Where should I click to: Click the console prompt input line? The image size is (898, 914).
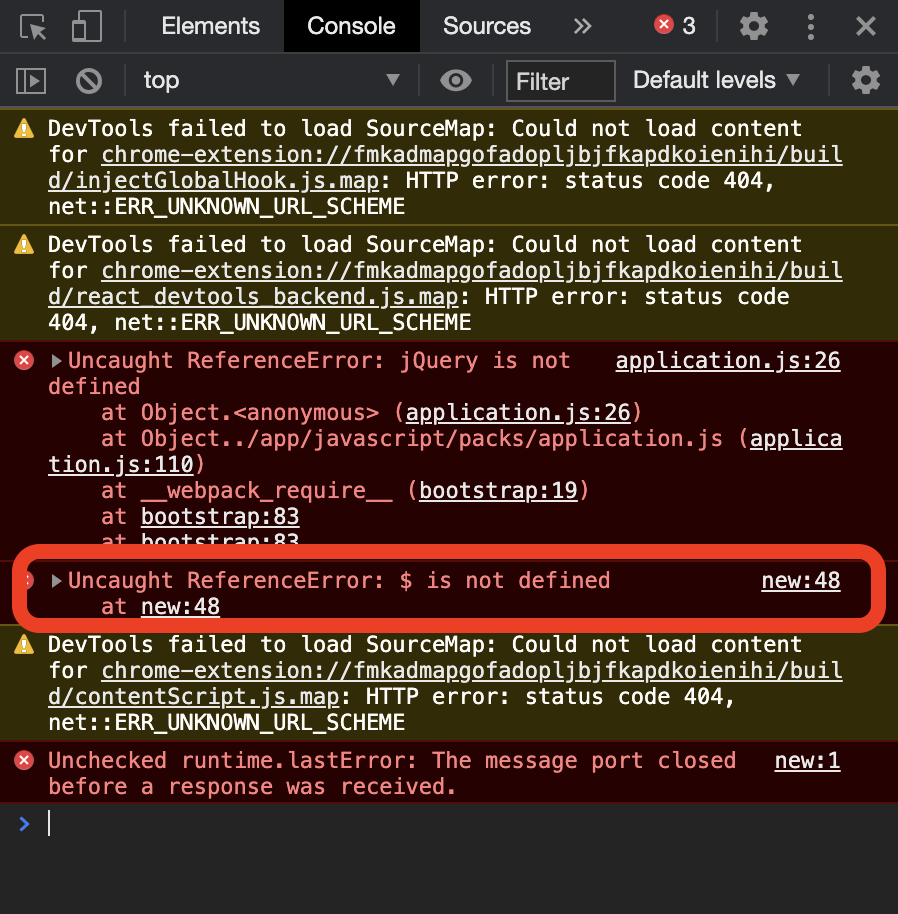coord(449,824)
